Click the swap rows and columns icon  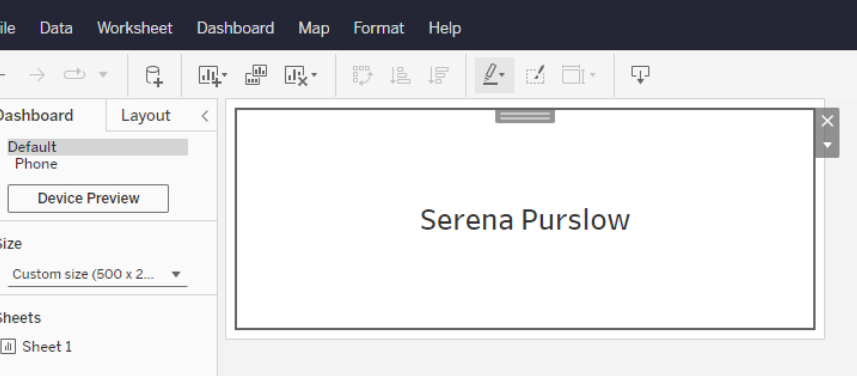(362, 75)
